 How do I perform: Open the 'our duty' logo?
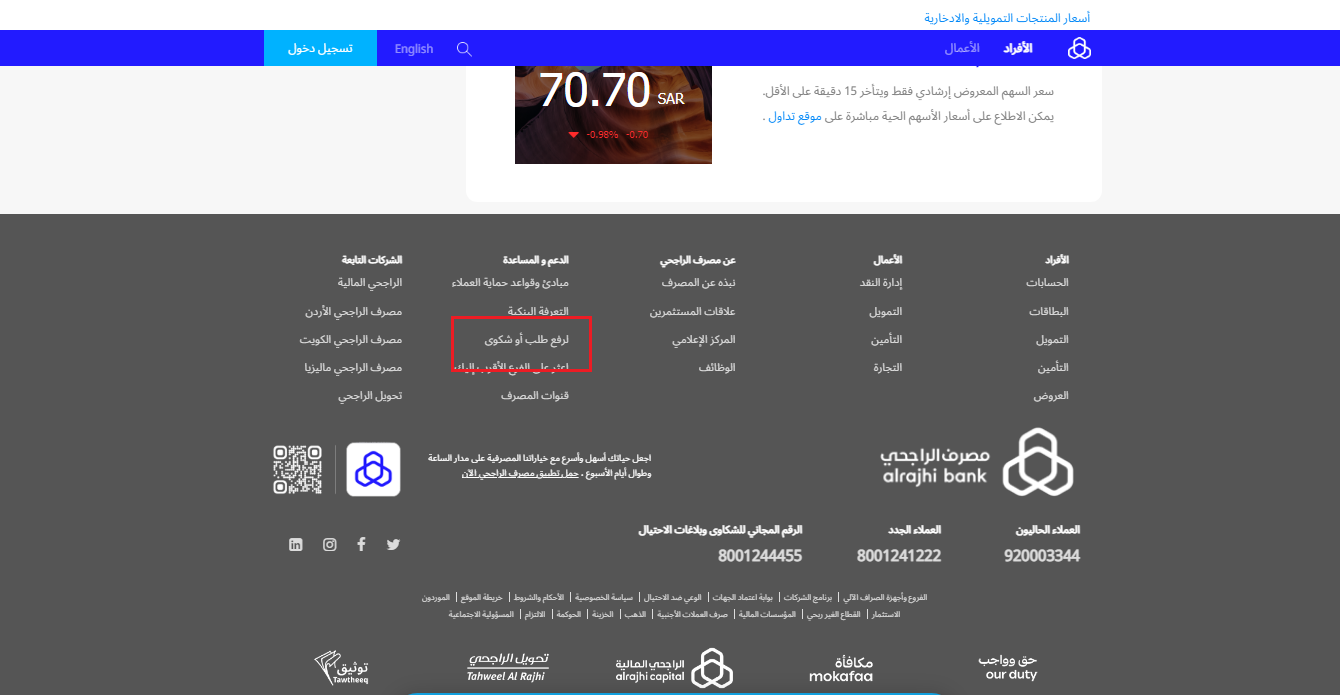tap(1008, 667)
